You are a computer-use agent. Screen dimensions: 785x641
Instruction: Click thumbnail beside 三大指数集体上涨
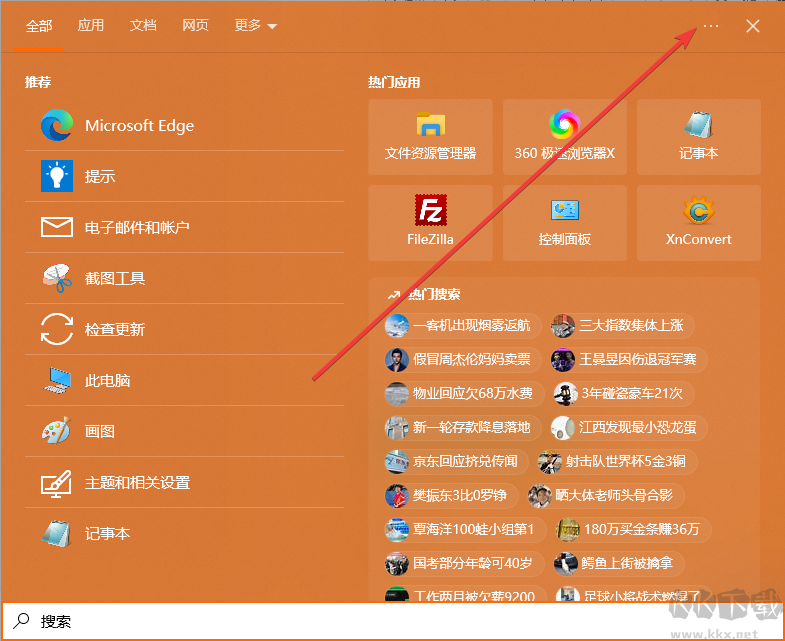tap(563, 326)
